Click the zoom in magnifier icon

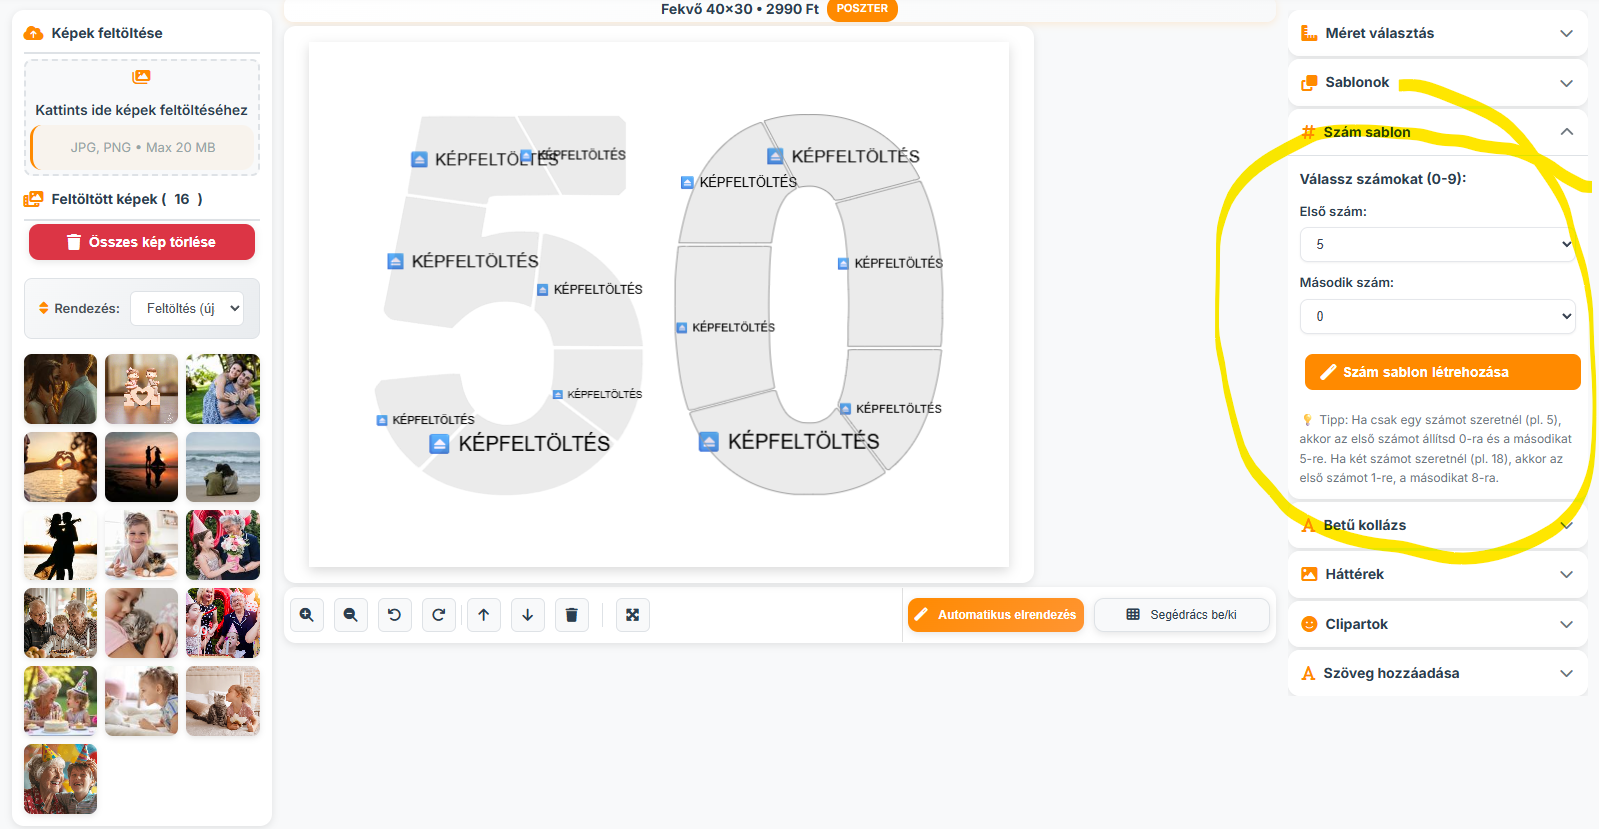[307, 615]
